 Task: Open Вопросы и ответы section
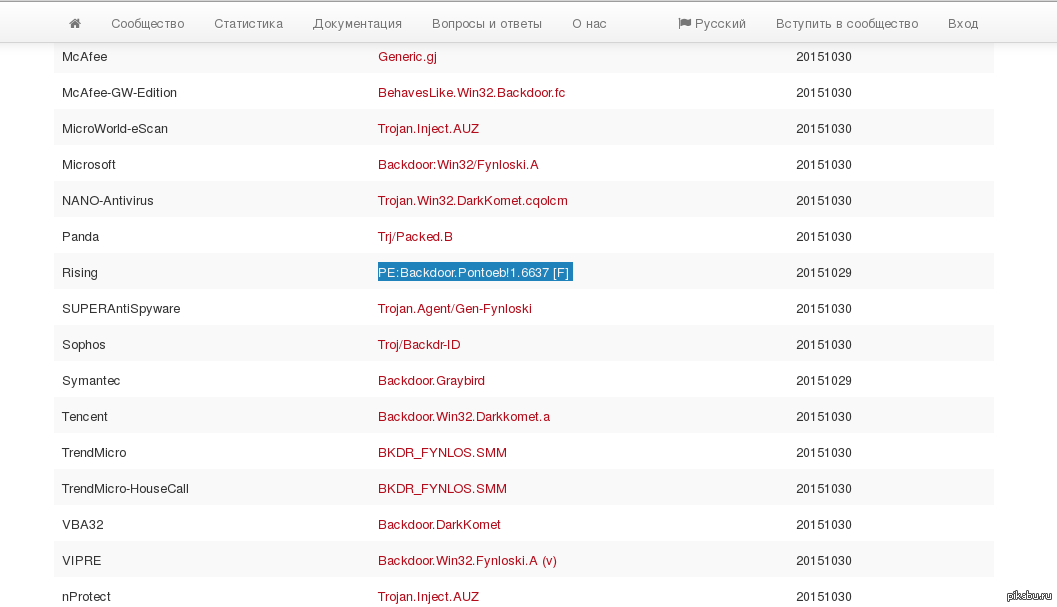(x=486, y=23)
